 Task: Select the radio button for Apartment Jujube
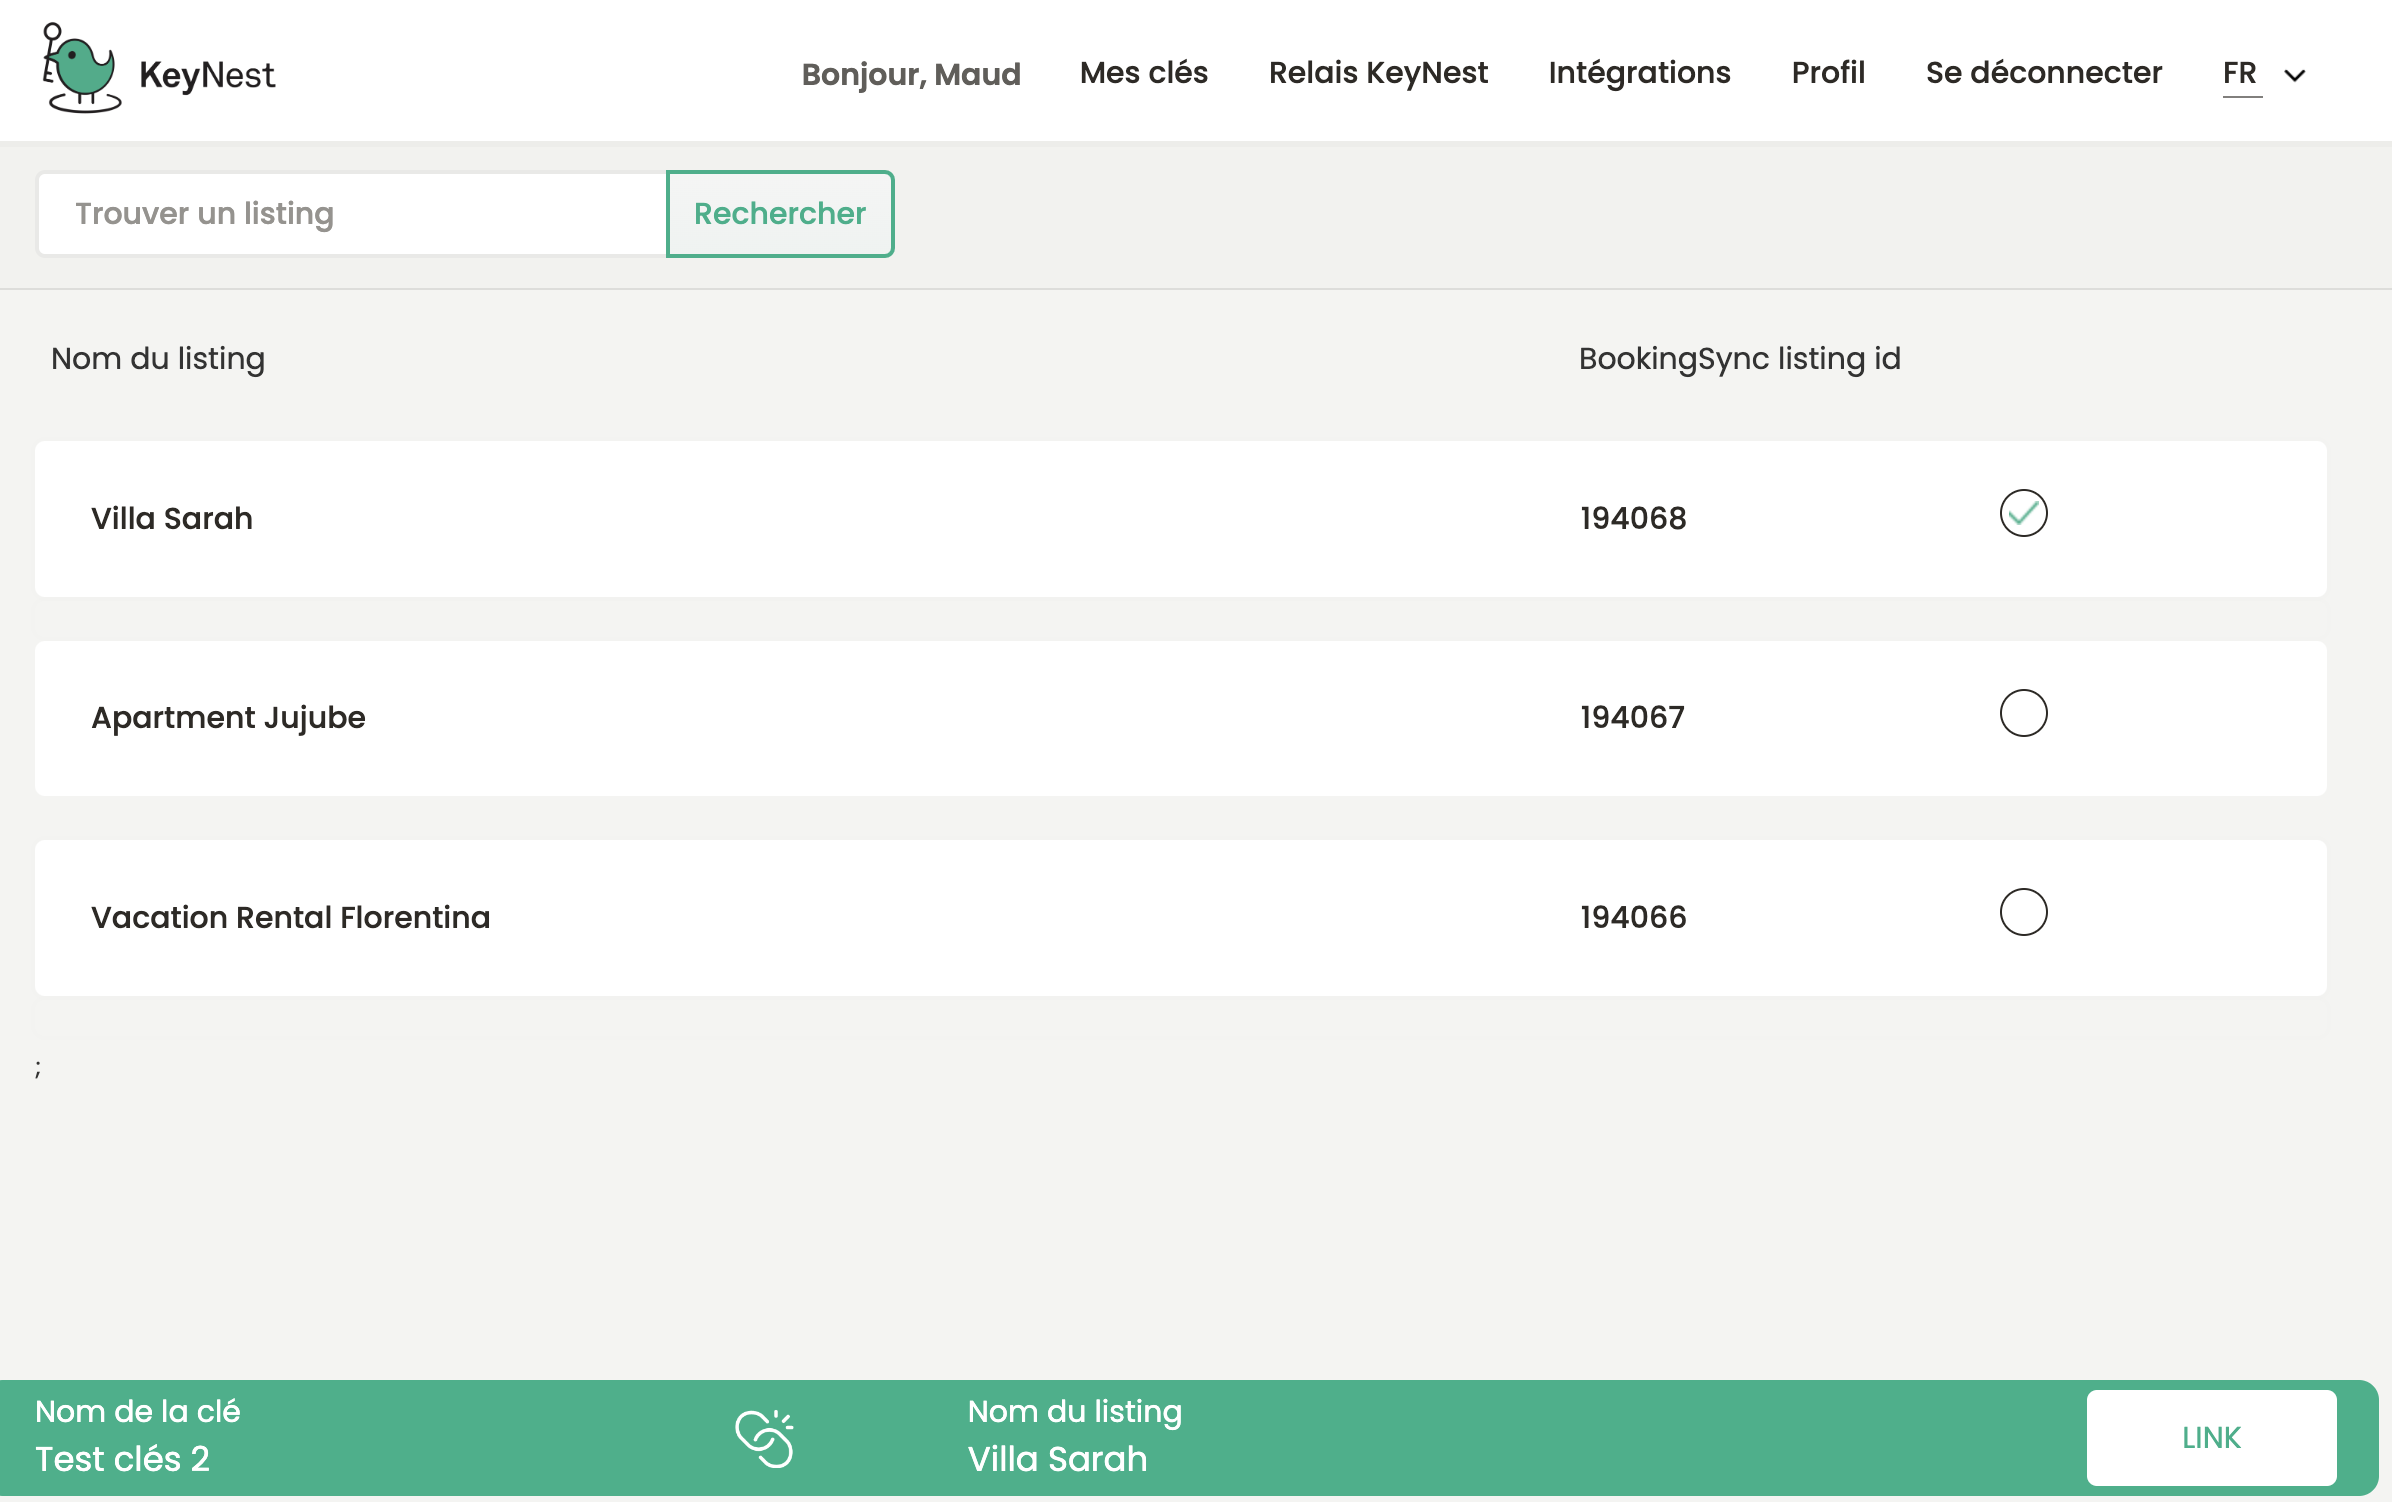click(x=2024, y=713)
